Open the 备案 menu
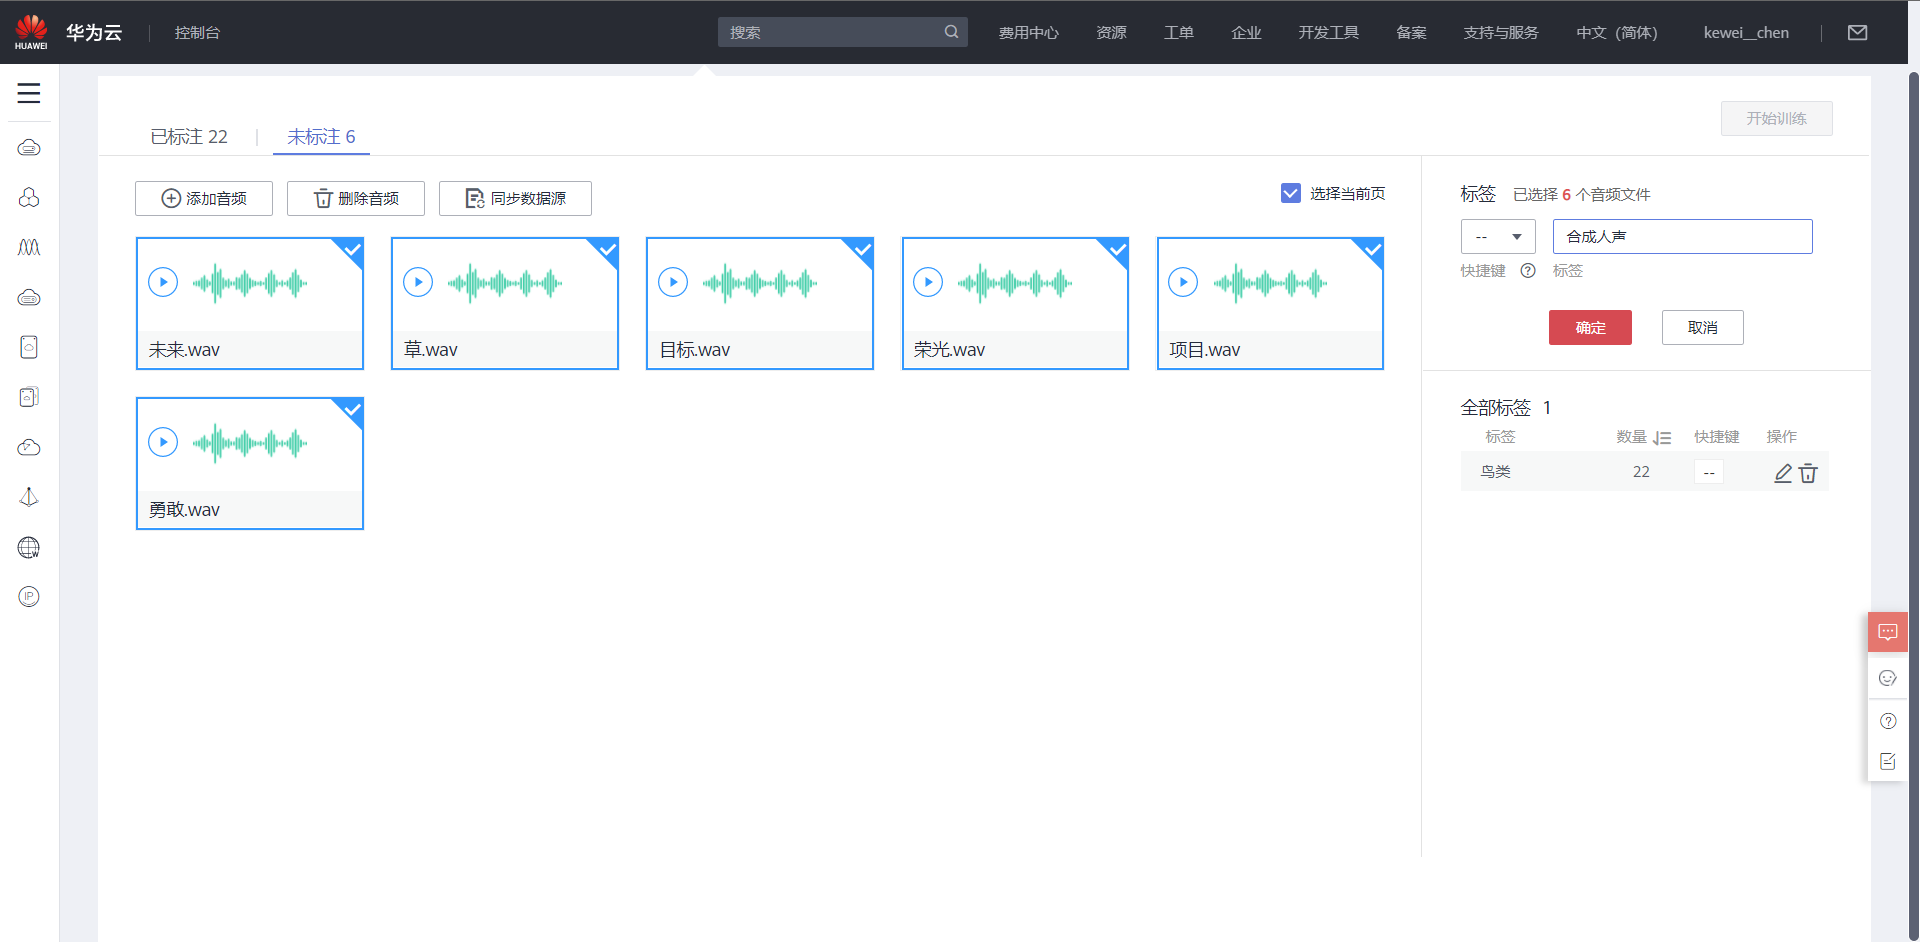The width and height of the screenshot is (1920, 942). pos(1411,32)
